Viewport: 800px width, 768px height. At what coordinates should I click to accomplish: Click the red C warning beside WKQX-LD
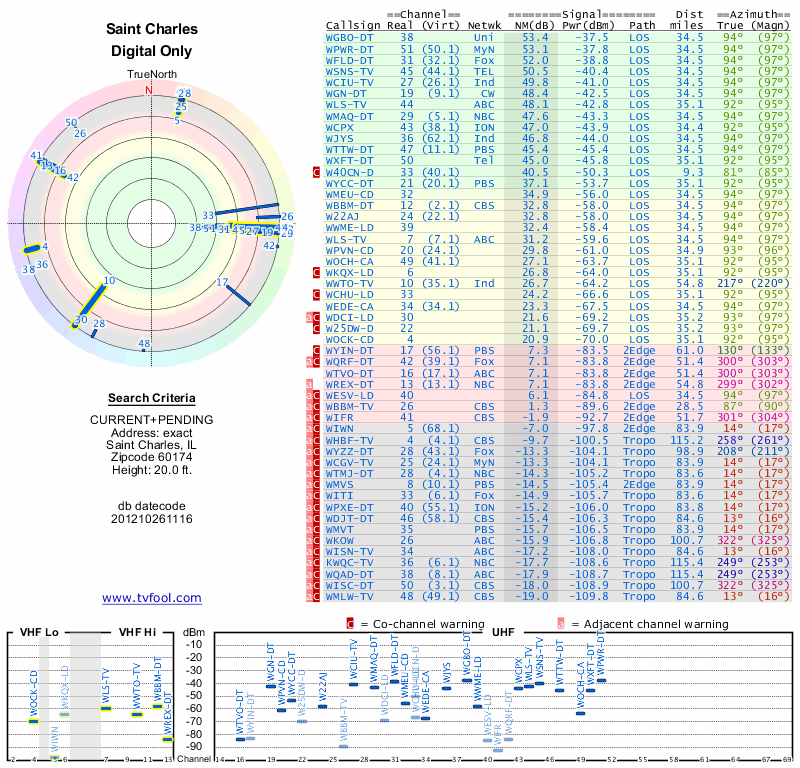point(316,272)
